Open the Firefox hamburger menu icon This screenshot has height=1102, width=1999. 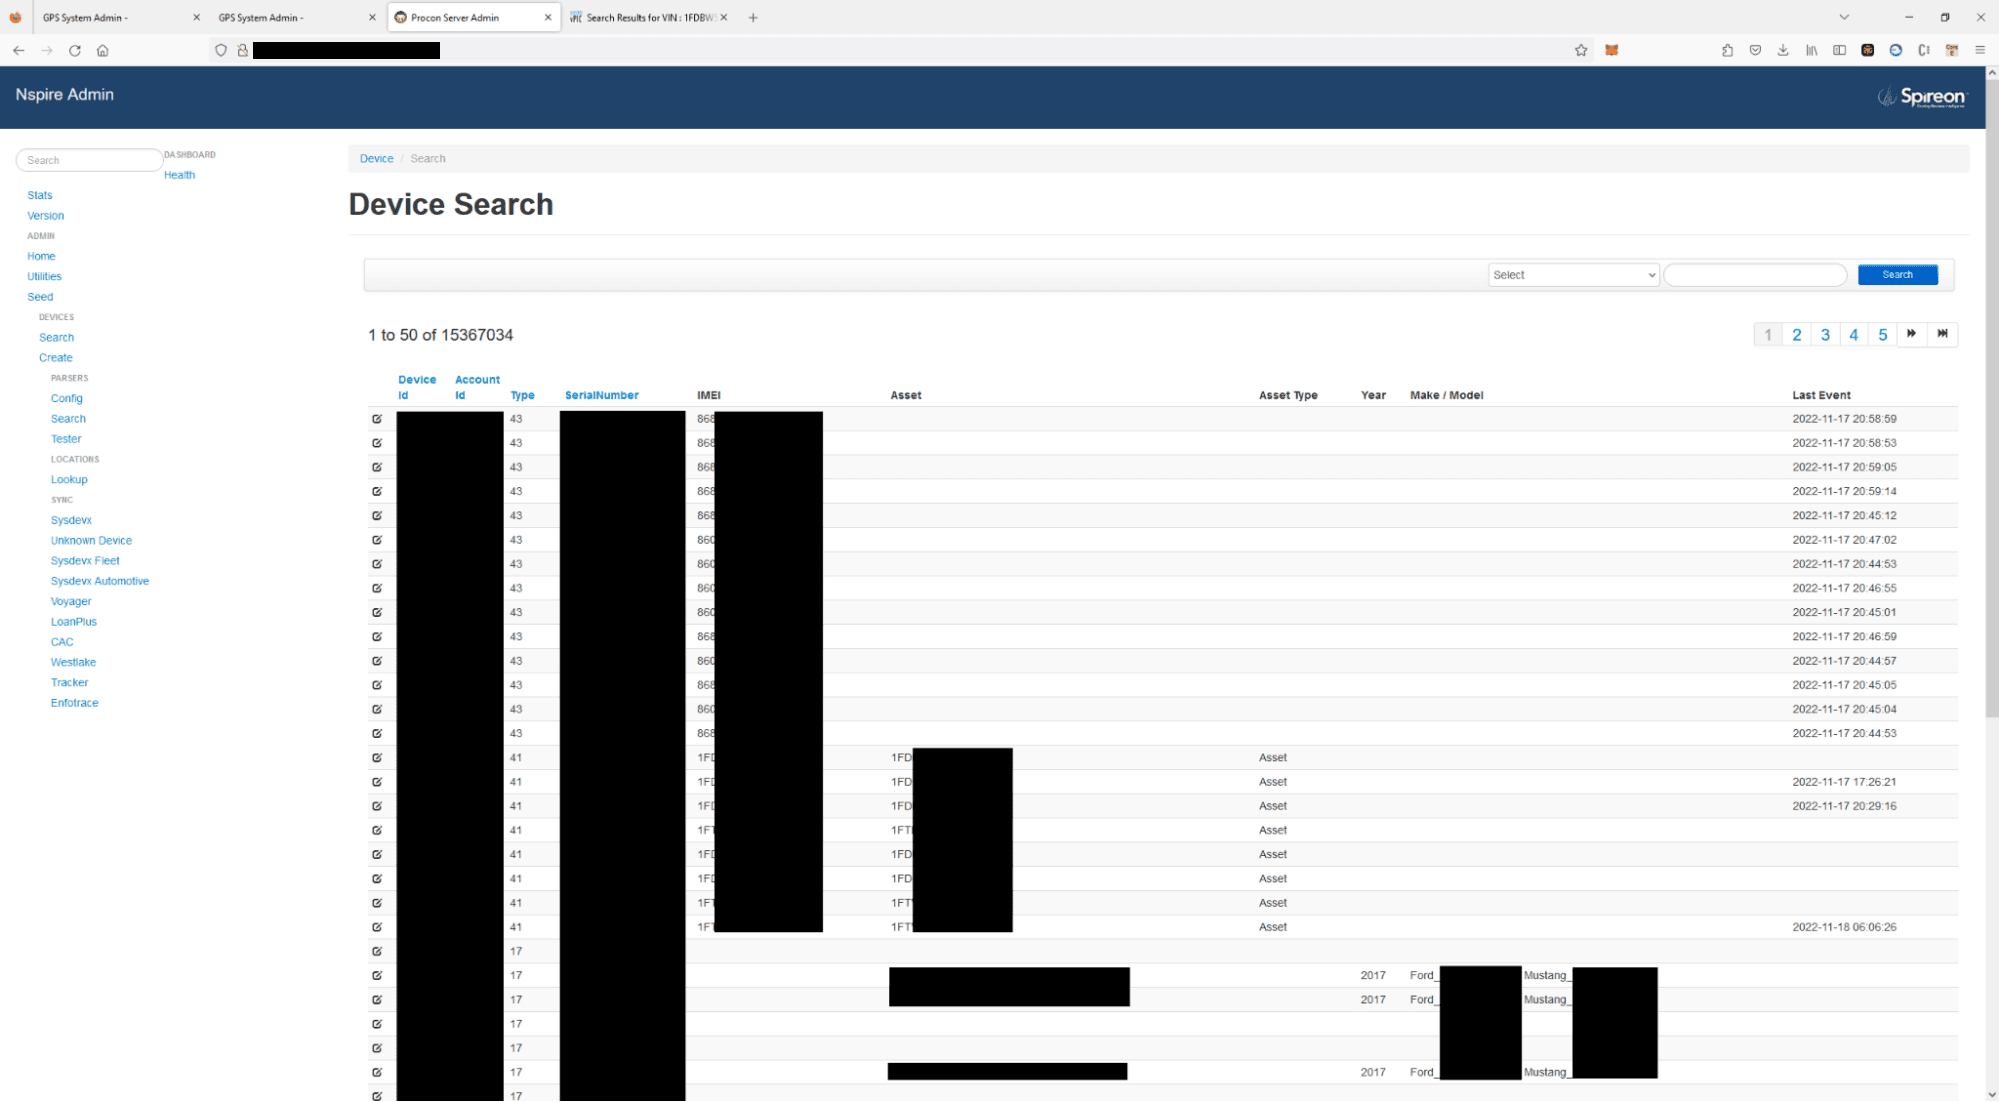pyautogui.click(x=1980, y=50)
